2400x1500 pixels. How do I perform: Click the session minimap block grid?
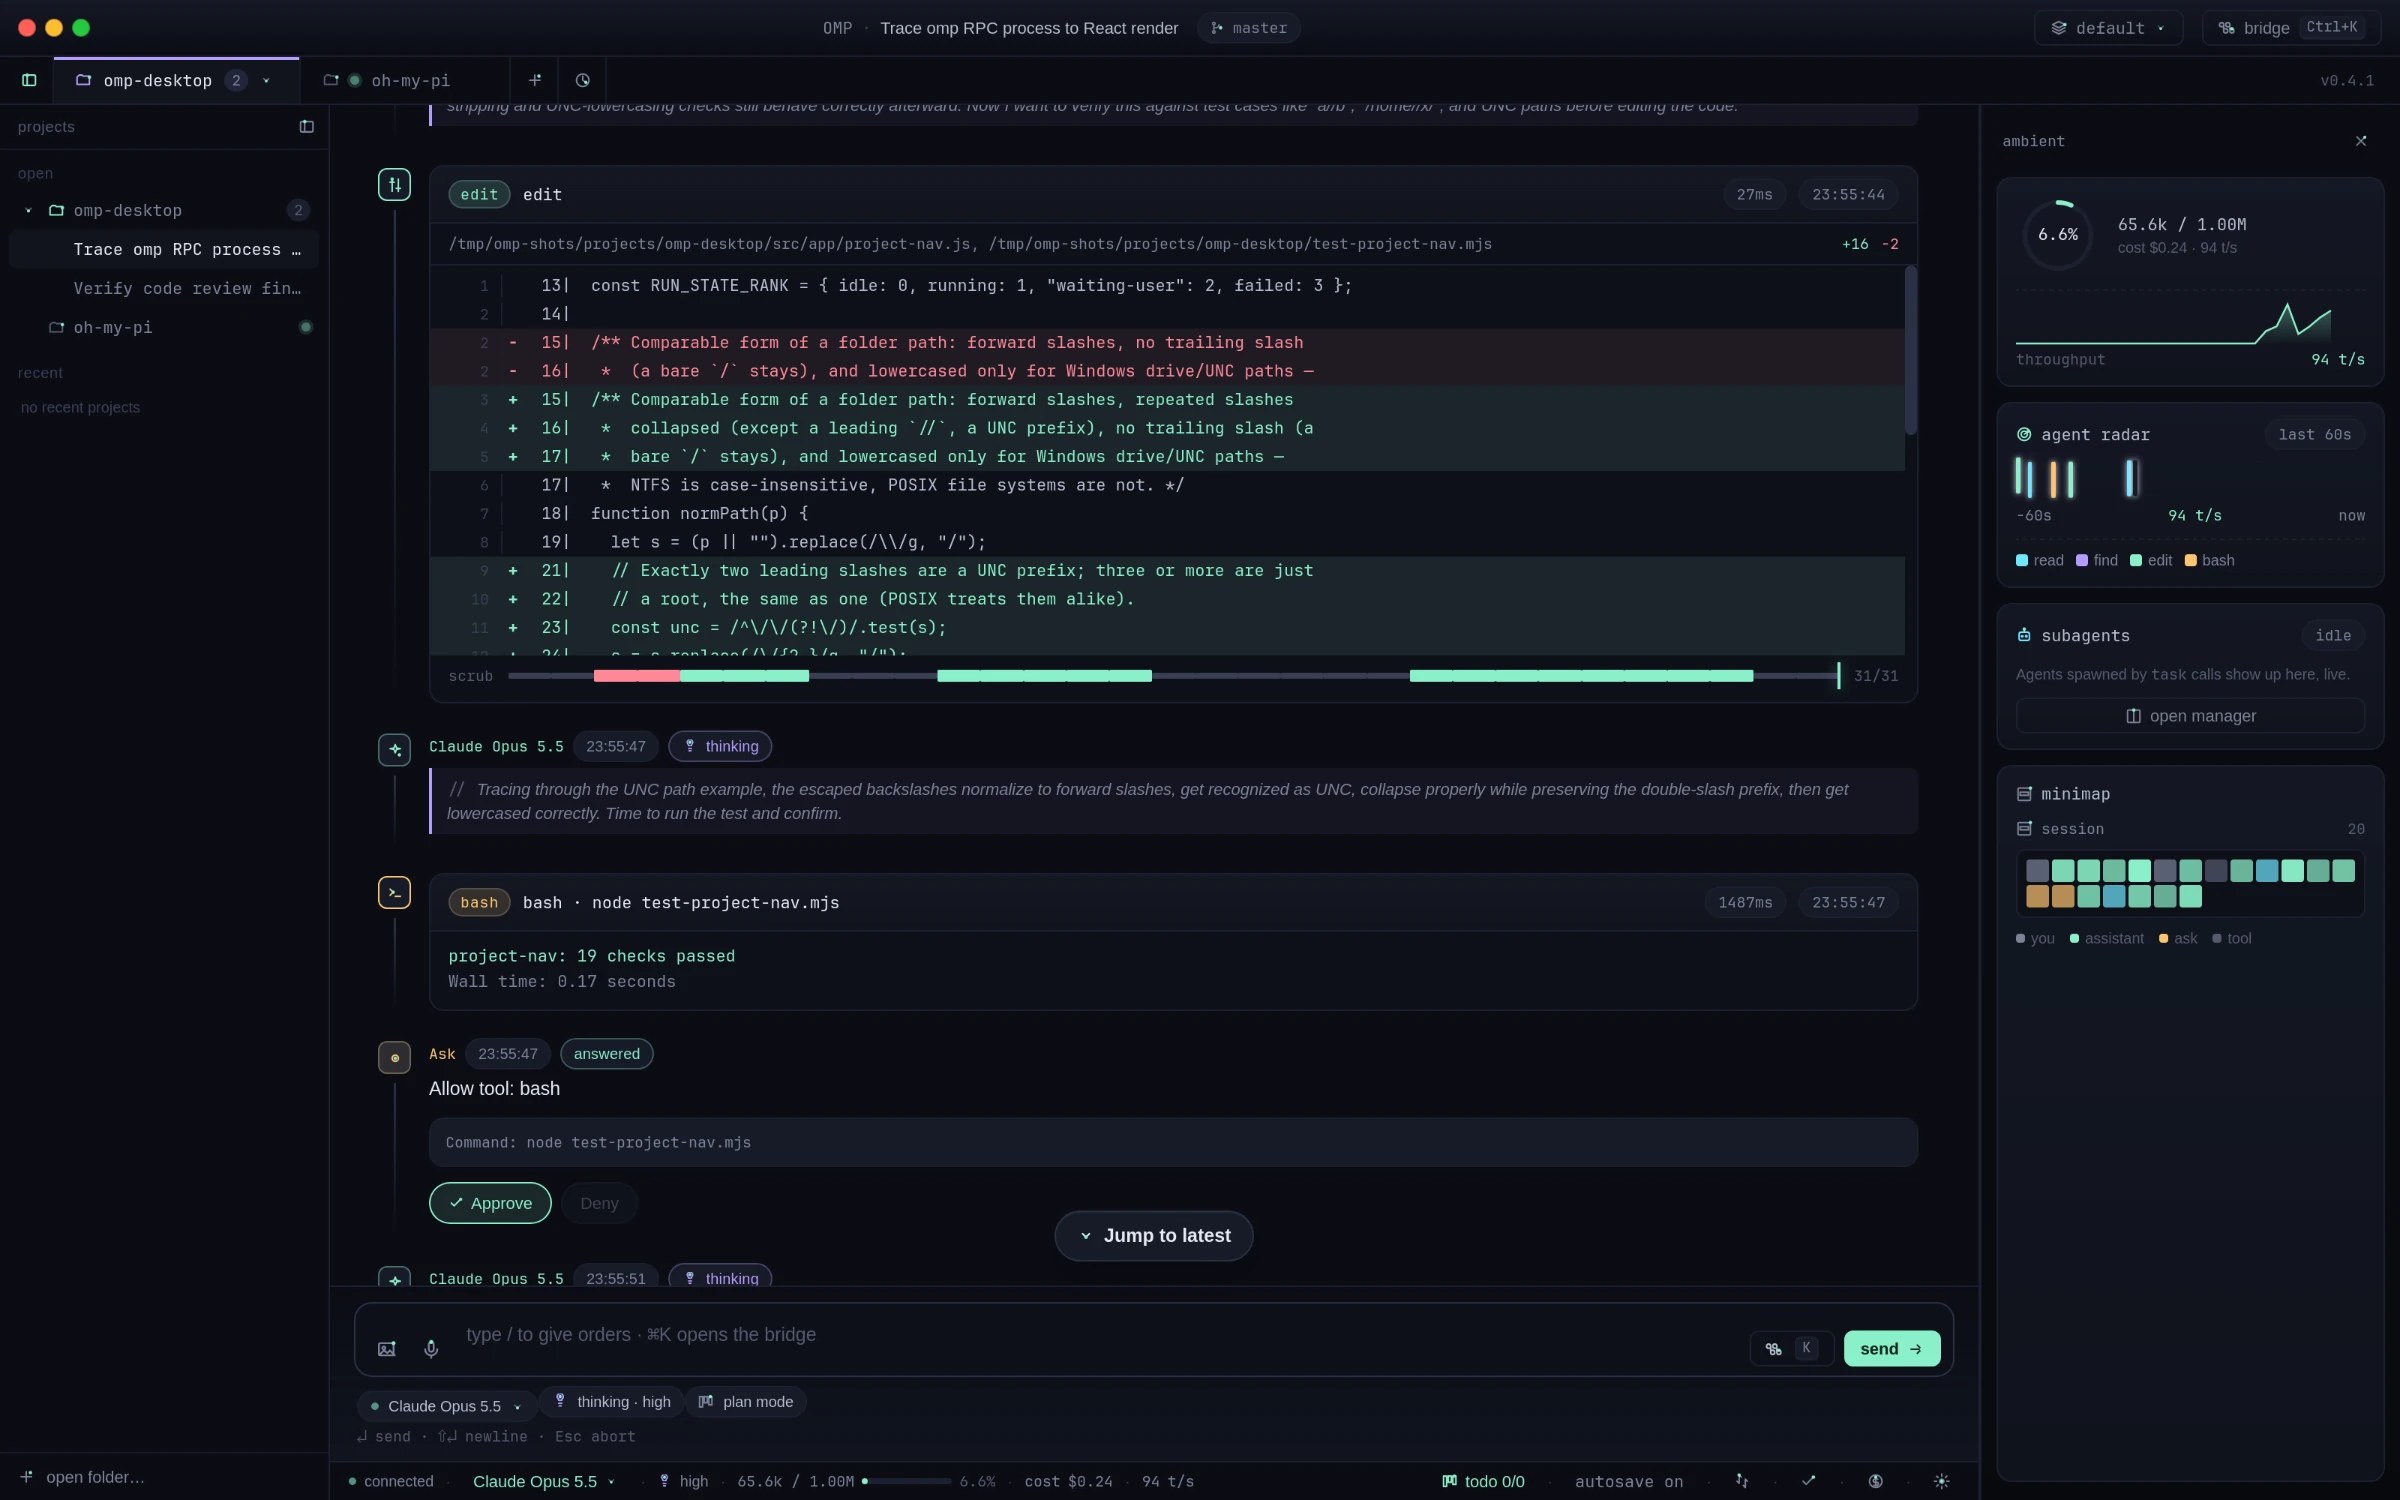2190,883
